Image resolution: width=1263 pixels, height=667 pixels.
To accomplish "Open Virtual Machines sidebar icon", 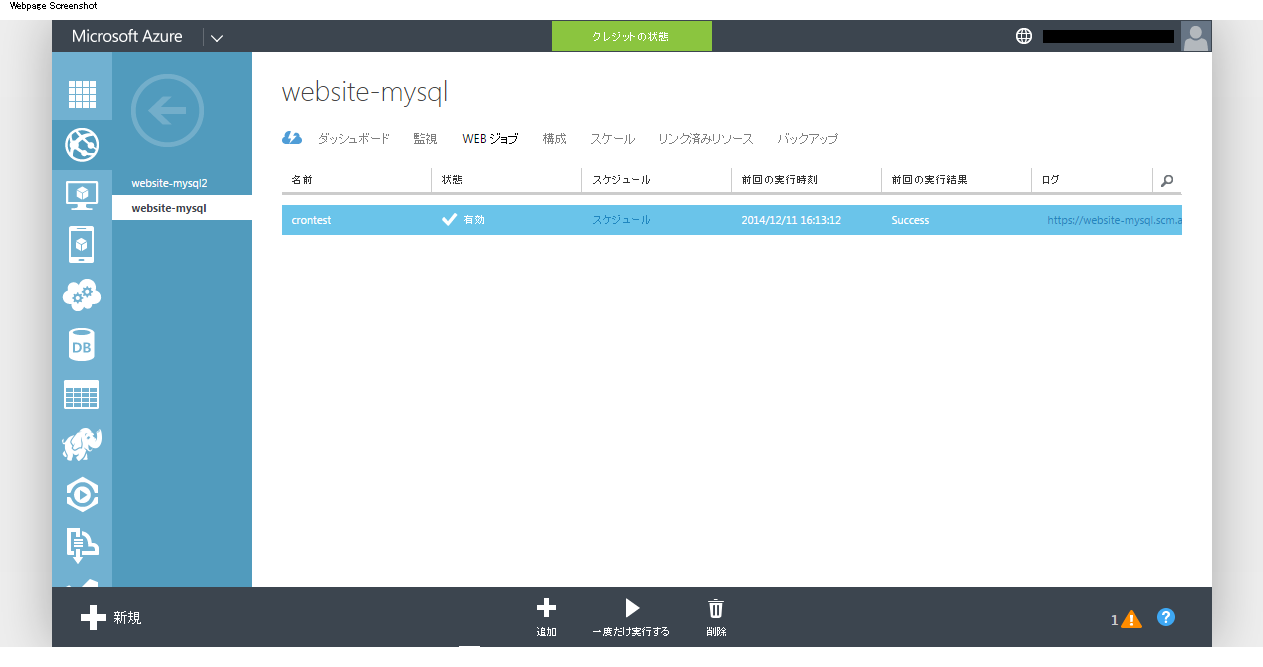I will (x=82, y=194).
